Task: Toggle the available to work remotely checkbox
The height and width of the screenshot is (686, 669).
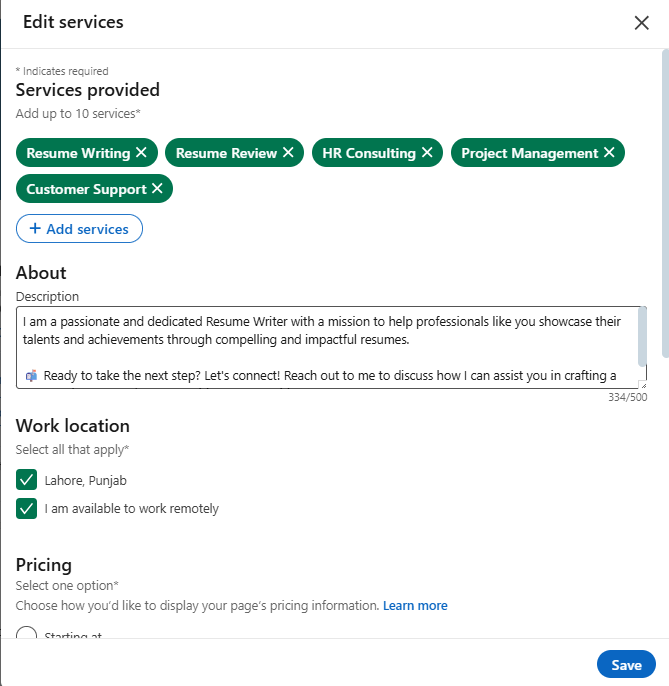Action: click(x=26, y=508)
